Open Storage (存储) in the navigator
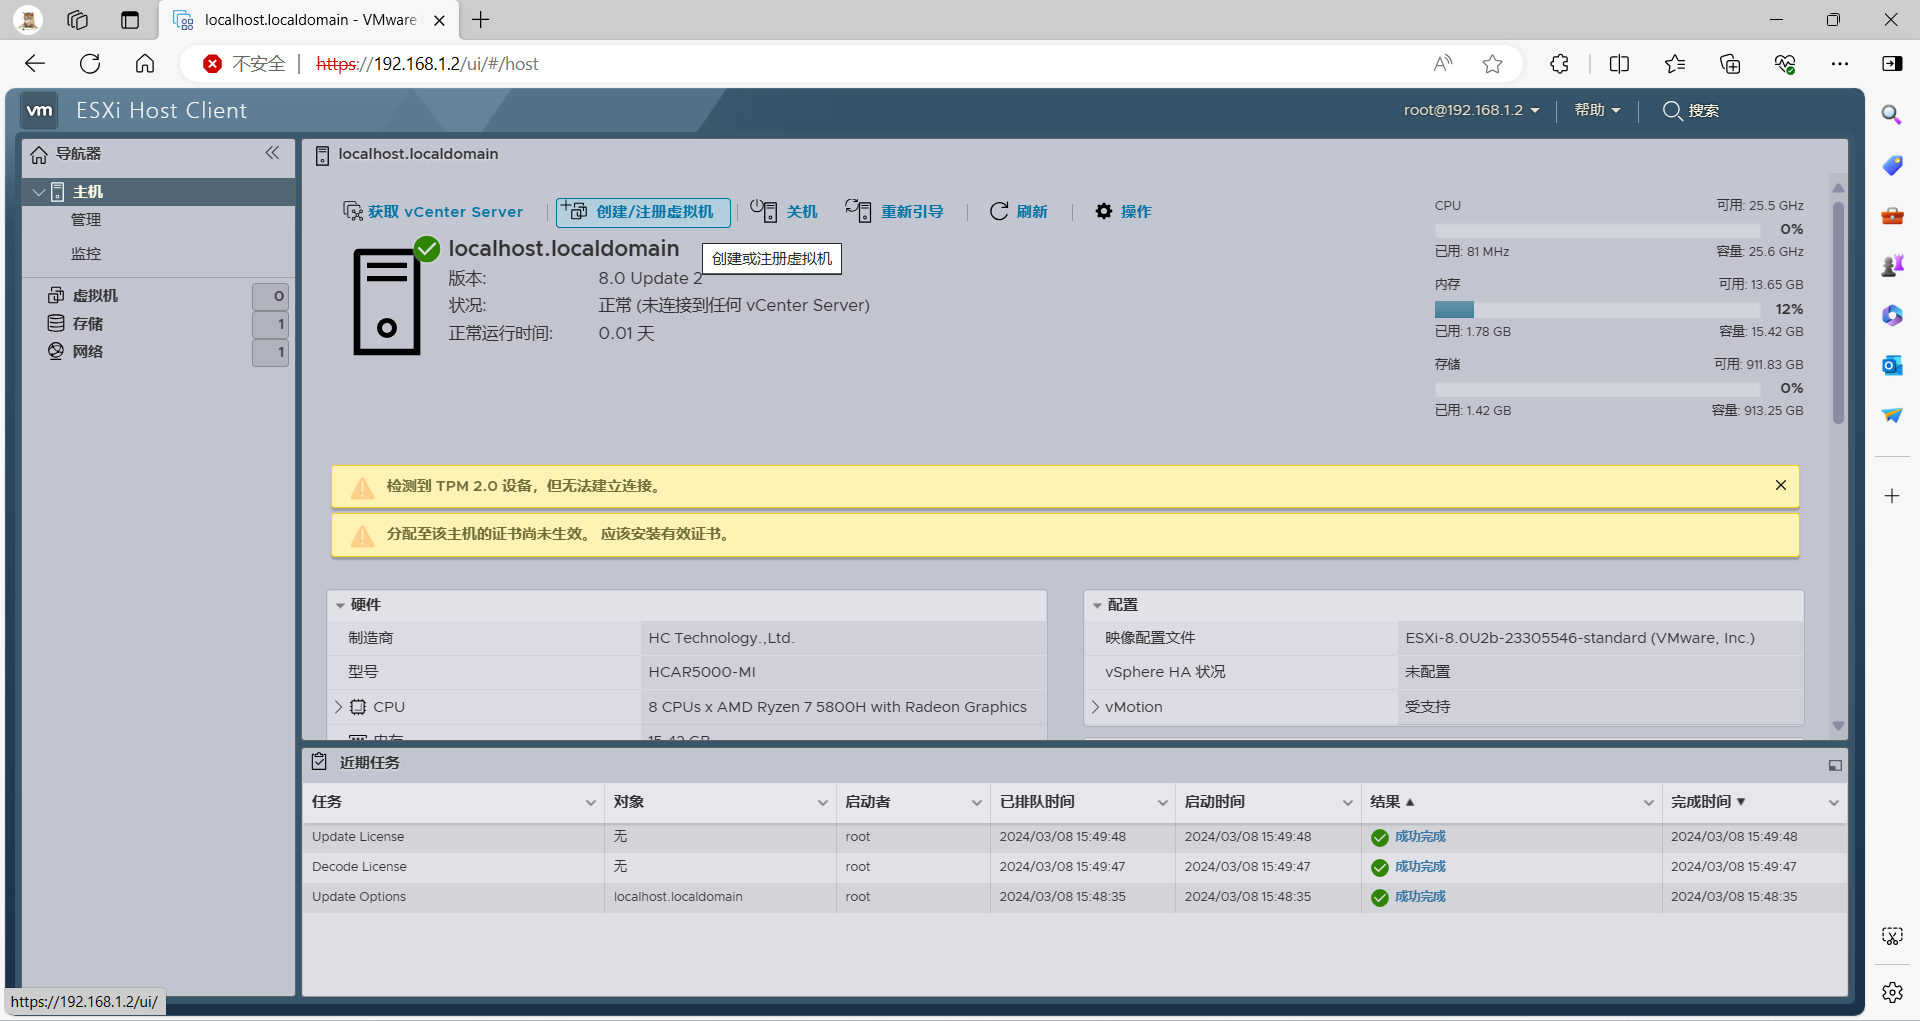This screenshot has width=1920, height=1021. (88, 324)
